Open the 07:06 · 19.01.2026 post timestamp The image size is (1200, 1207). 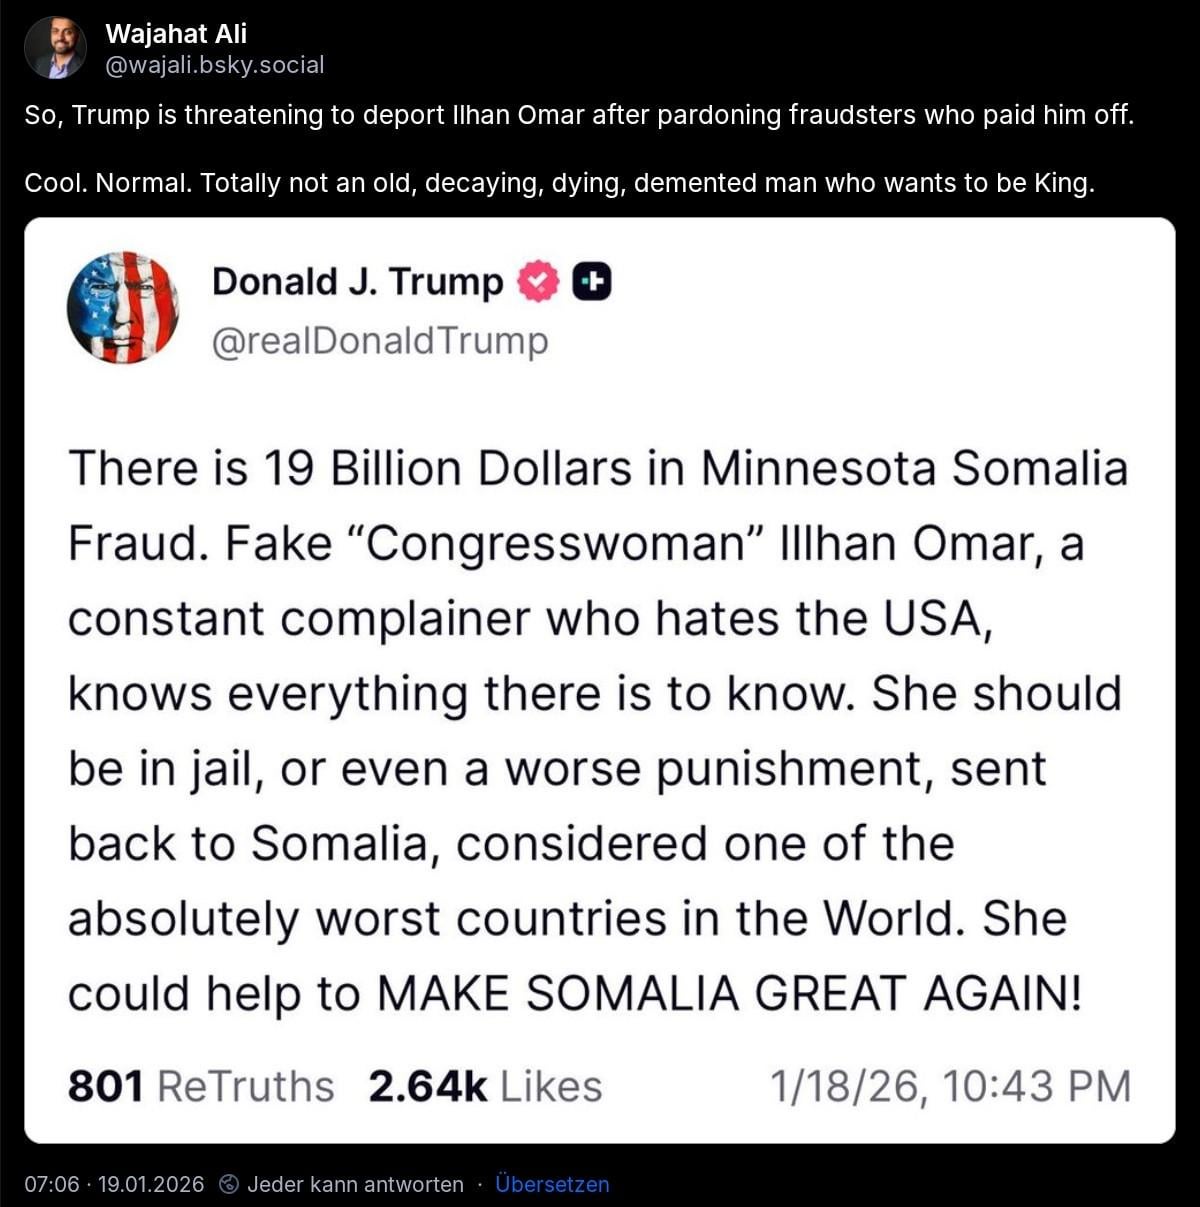pos(114,1184)
